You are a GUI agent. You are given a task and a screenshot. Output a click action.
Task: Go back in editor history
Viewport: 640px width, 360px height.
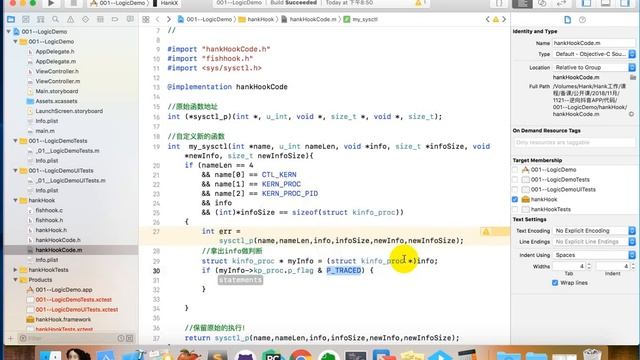(158, 19)
